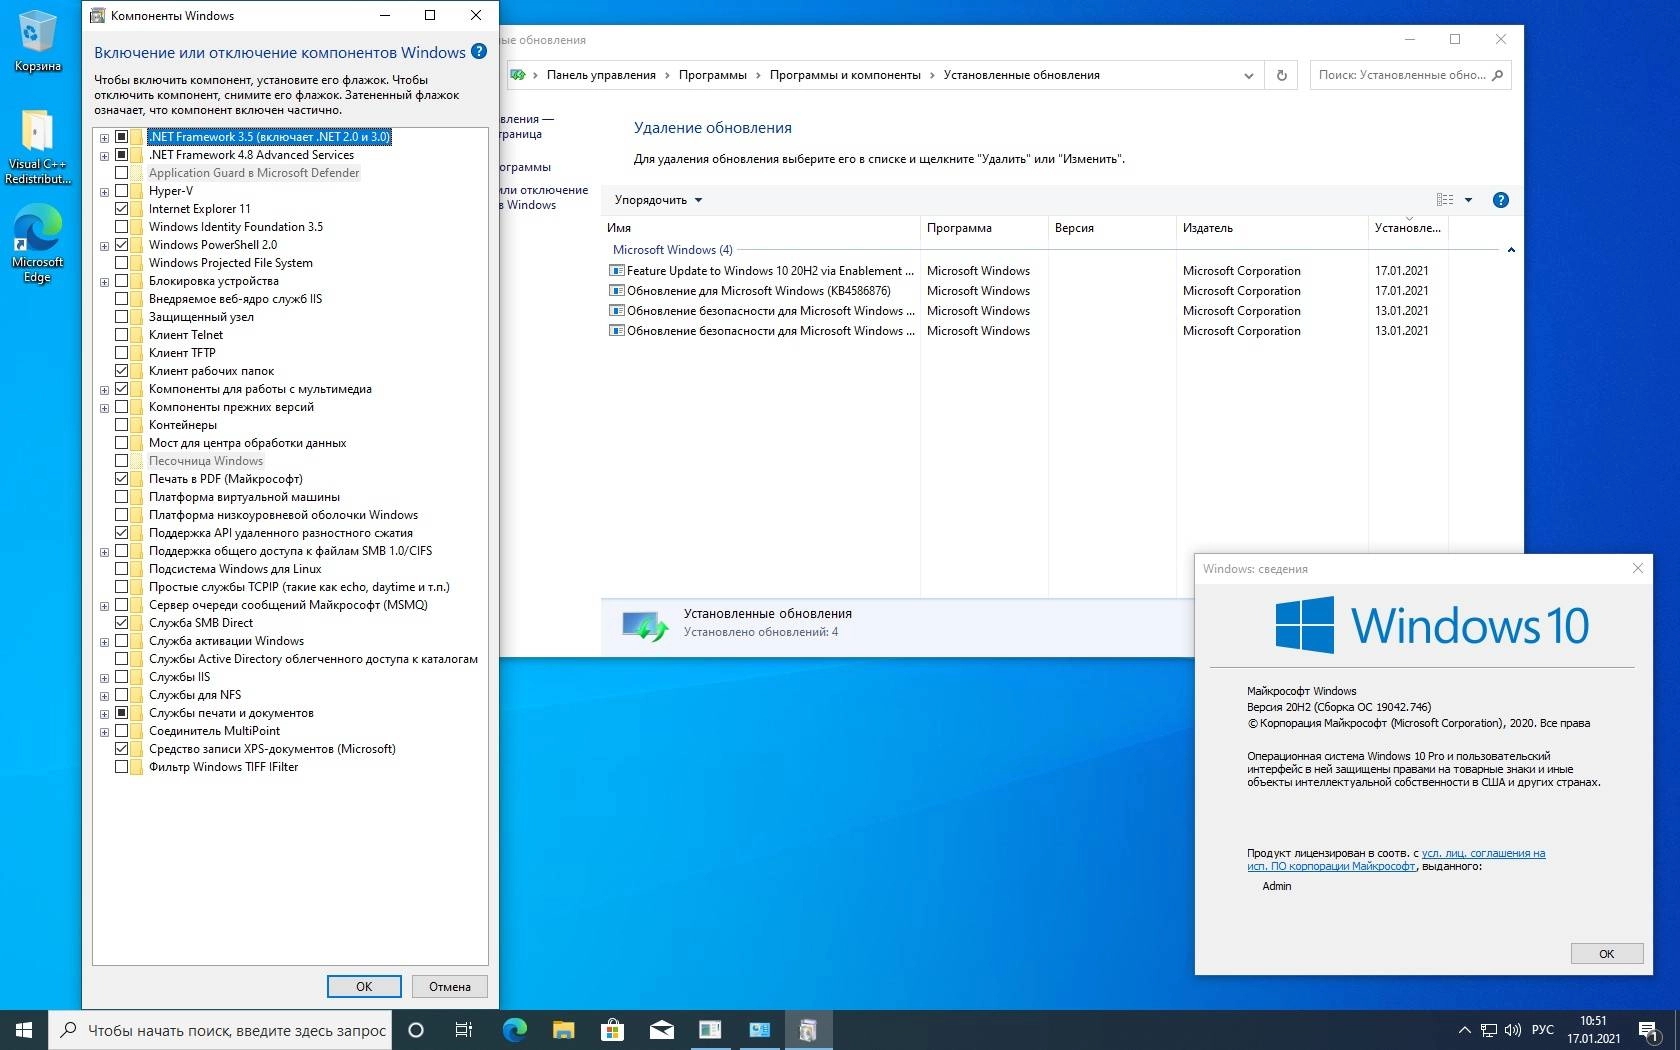The image size is (1680, 1050).
Task: Click the view options icon in Installed Updates
Action: coord(1445,200)
